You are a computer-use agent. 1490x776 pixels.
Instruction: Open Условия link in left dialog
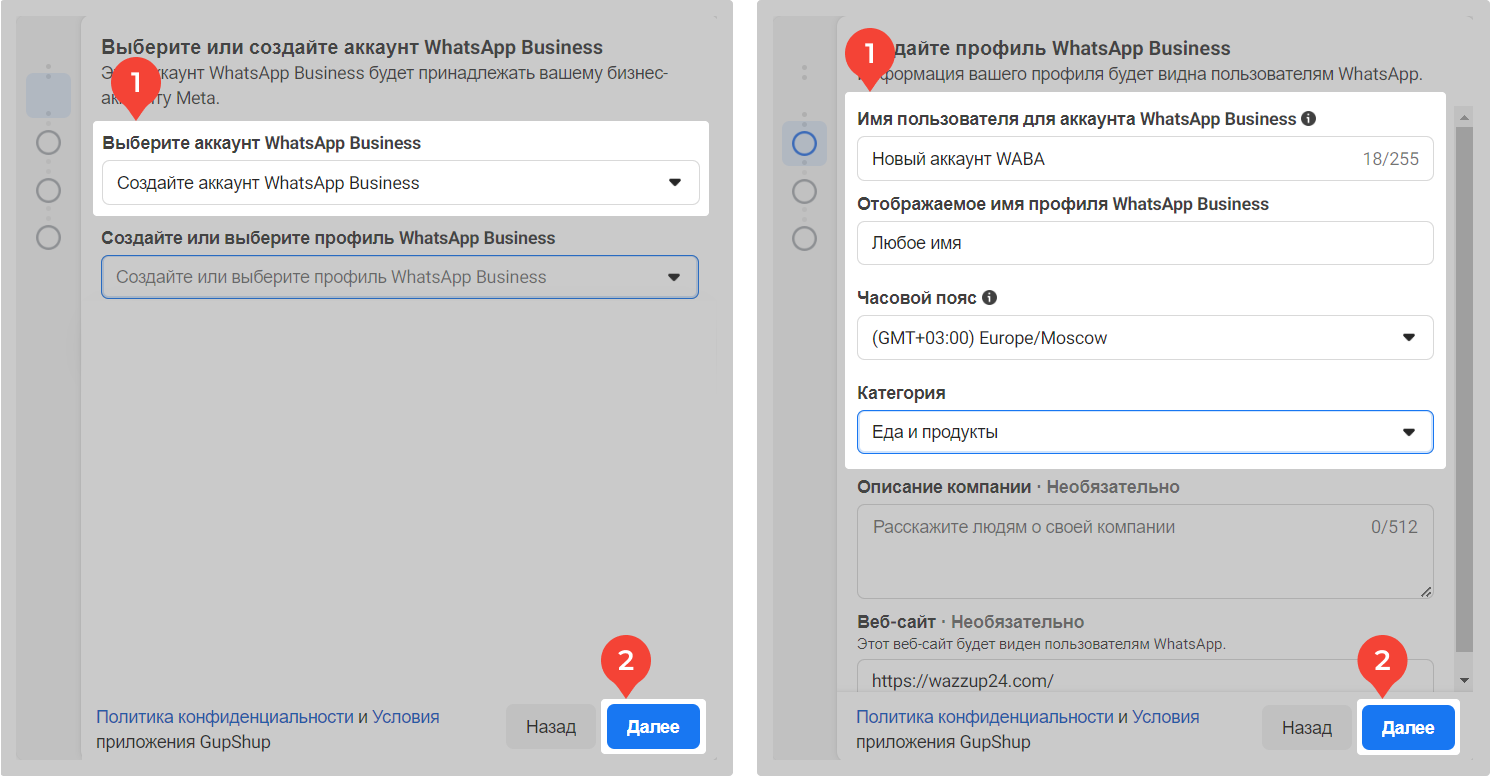click(x=406, y=717)
